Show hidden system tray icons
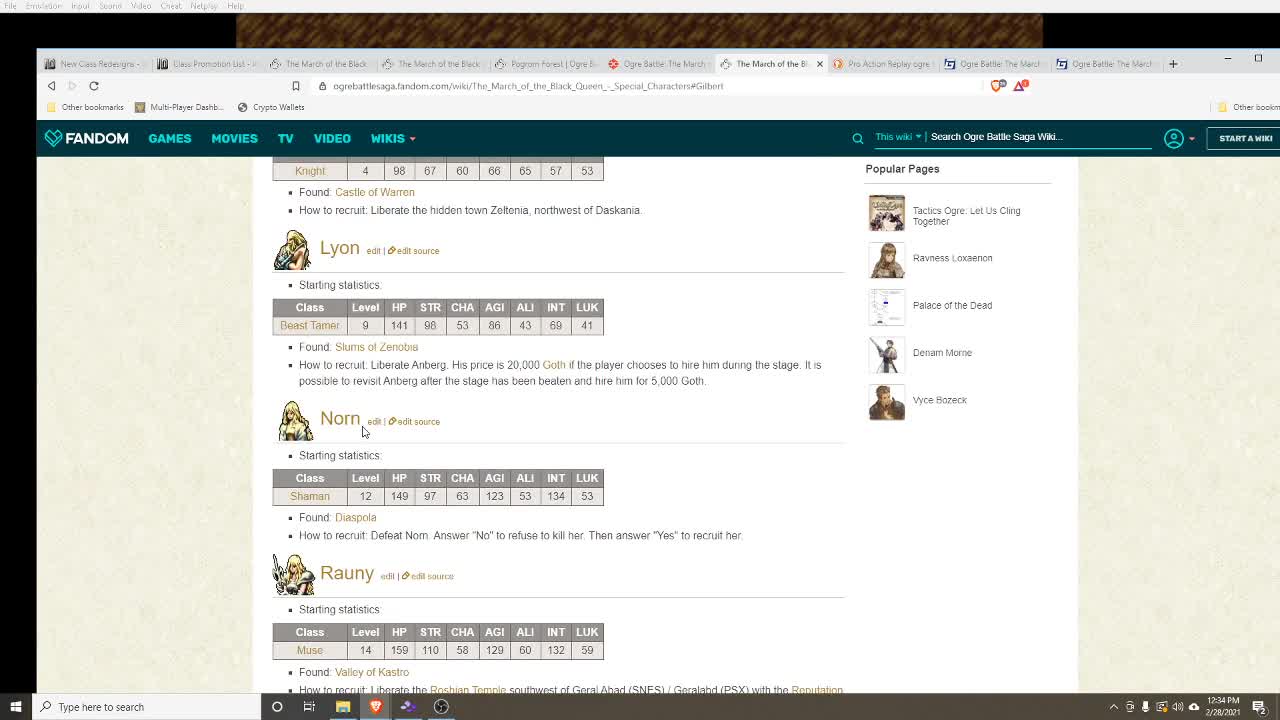Viewport: 1280px width, 720px height. tap(1114, 707)
